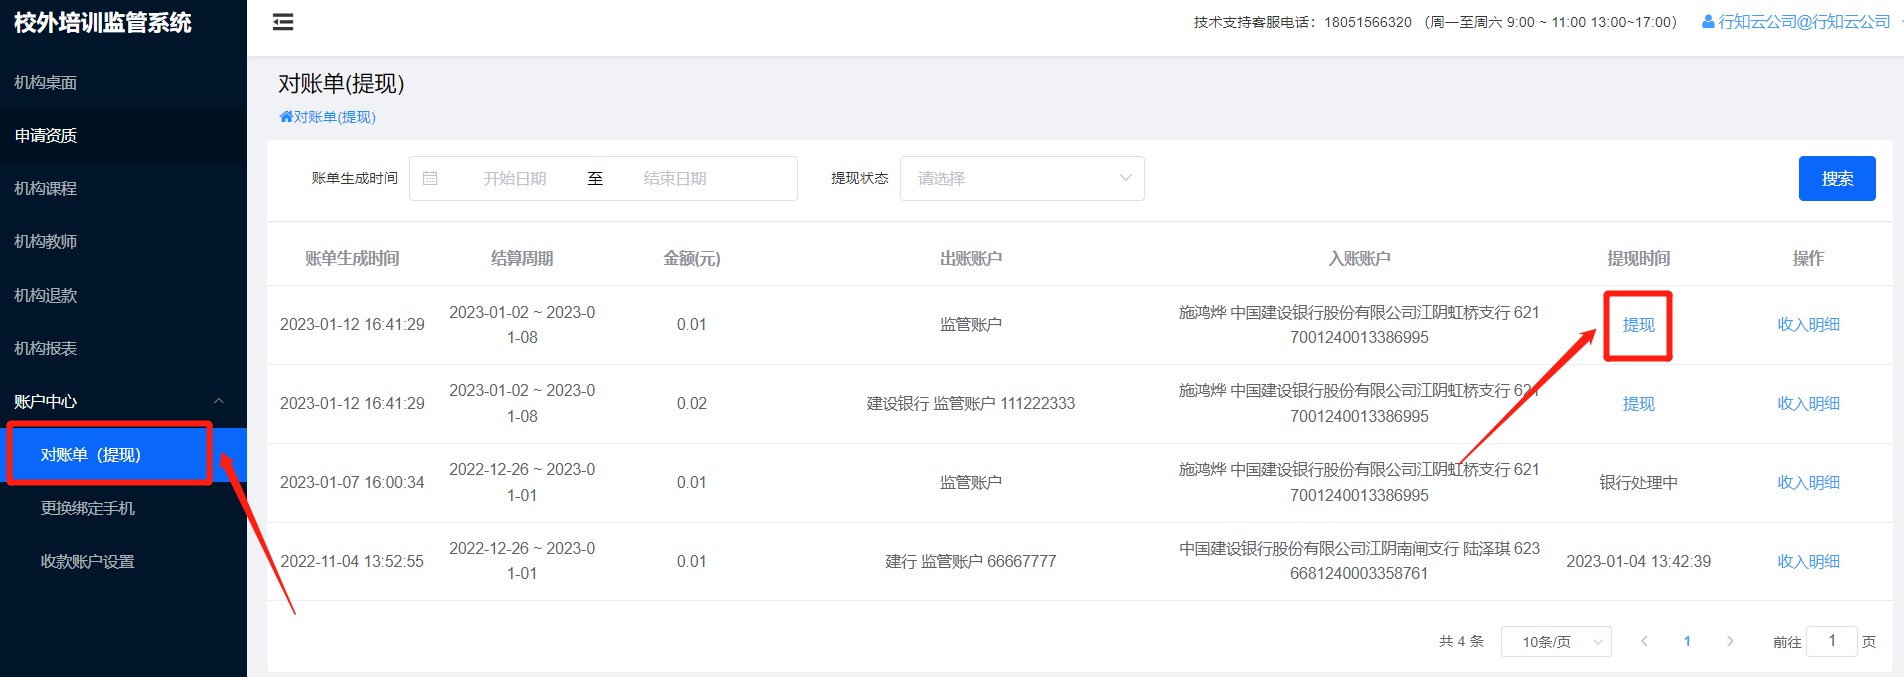The height and width of the screenshot is (677, 1904).
Task: Open the 提现状态 dropdown
Action: 1022,178
